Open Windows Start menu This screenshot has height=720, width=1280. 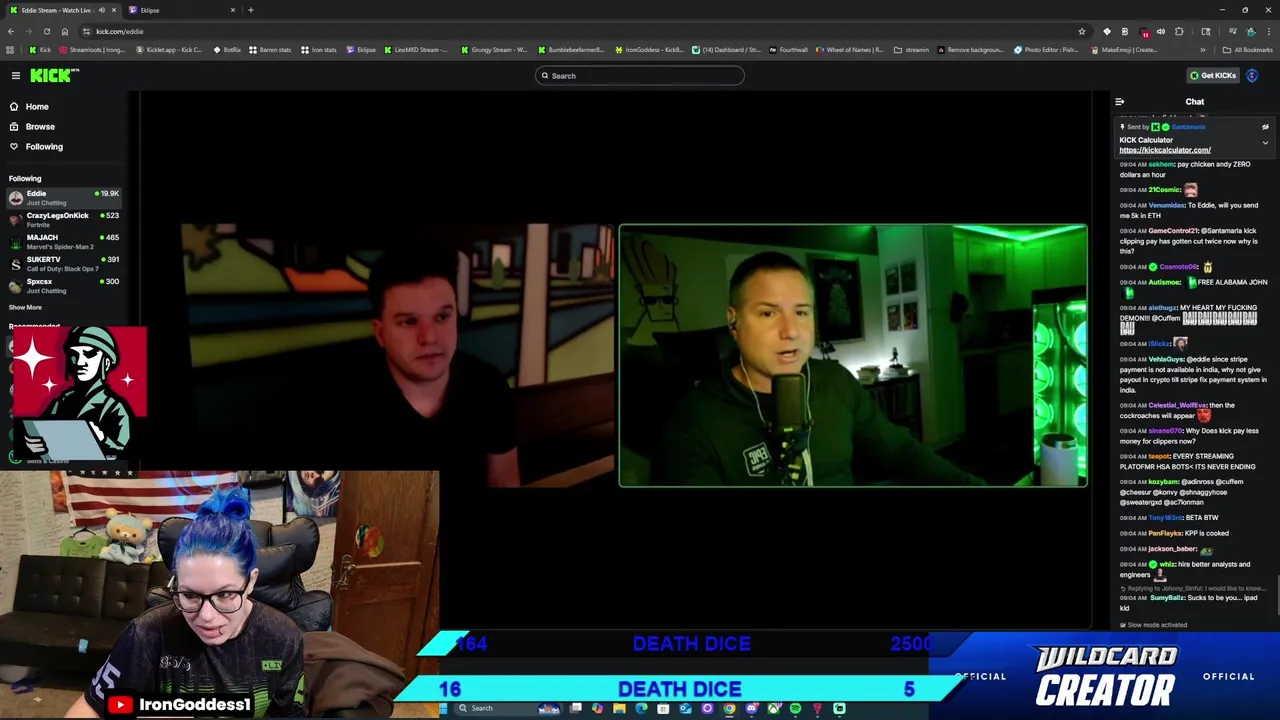(x=443, y=708)
